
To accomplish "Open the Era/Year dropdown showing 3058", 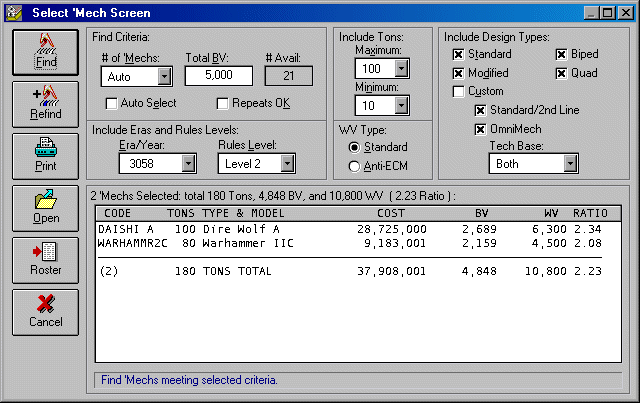I will coord(188,164).
